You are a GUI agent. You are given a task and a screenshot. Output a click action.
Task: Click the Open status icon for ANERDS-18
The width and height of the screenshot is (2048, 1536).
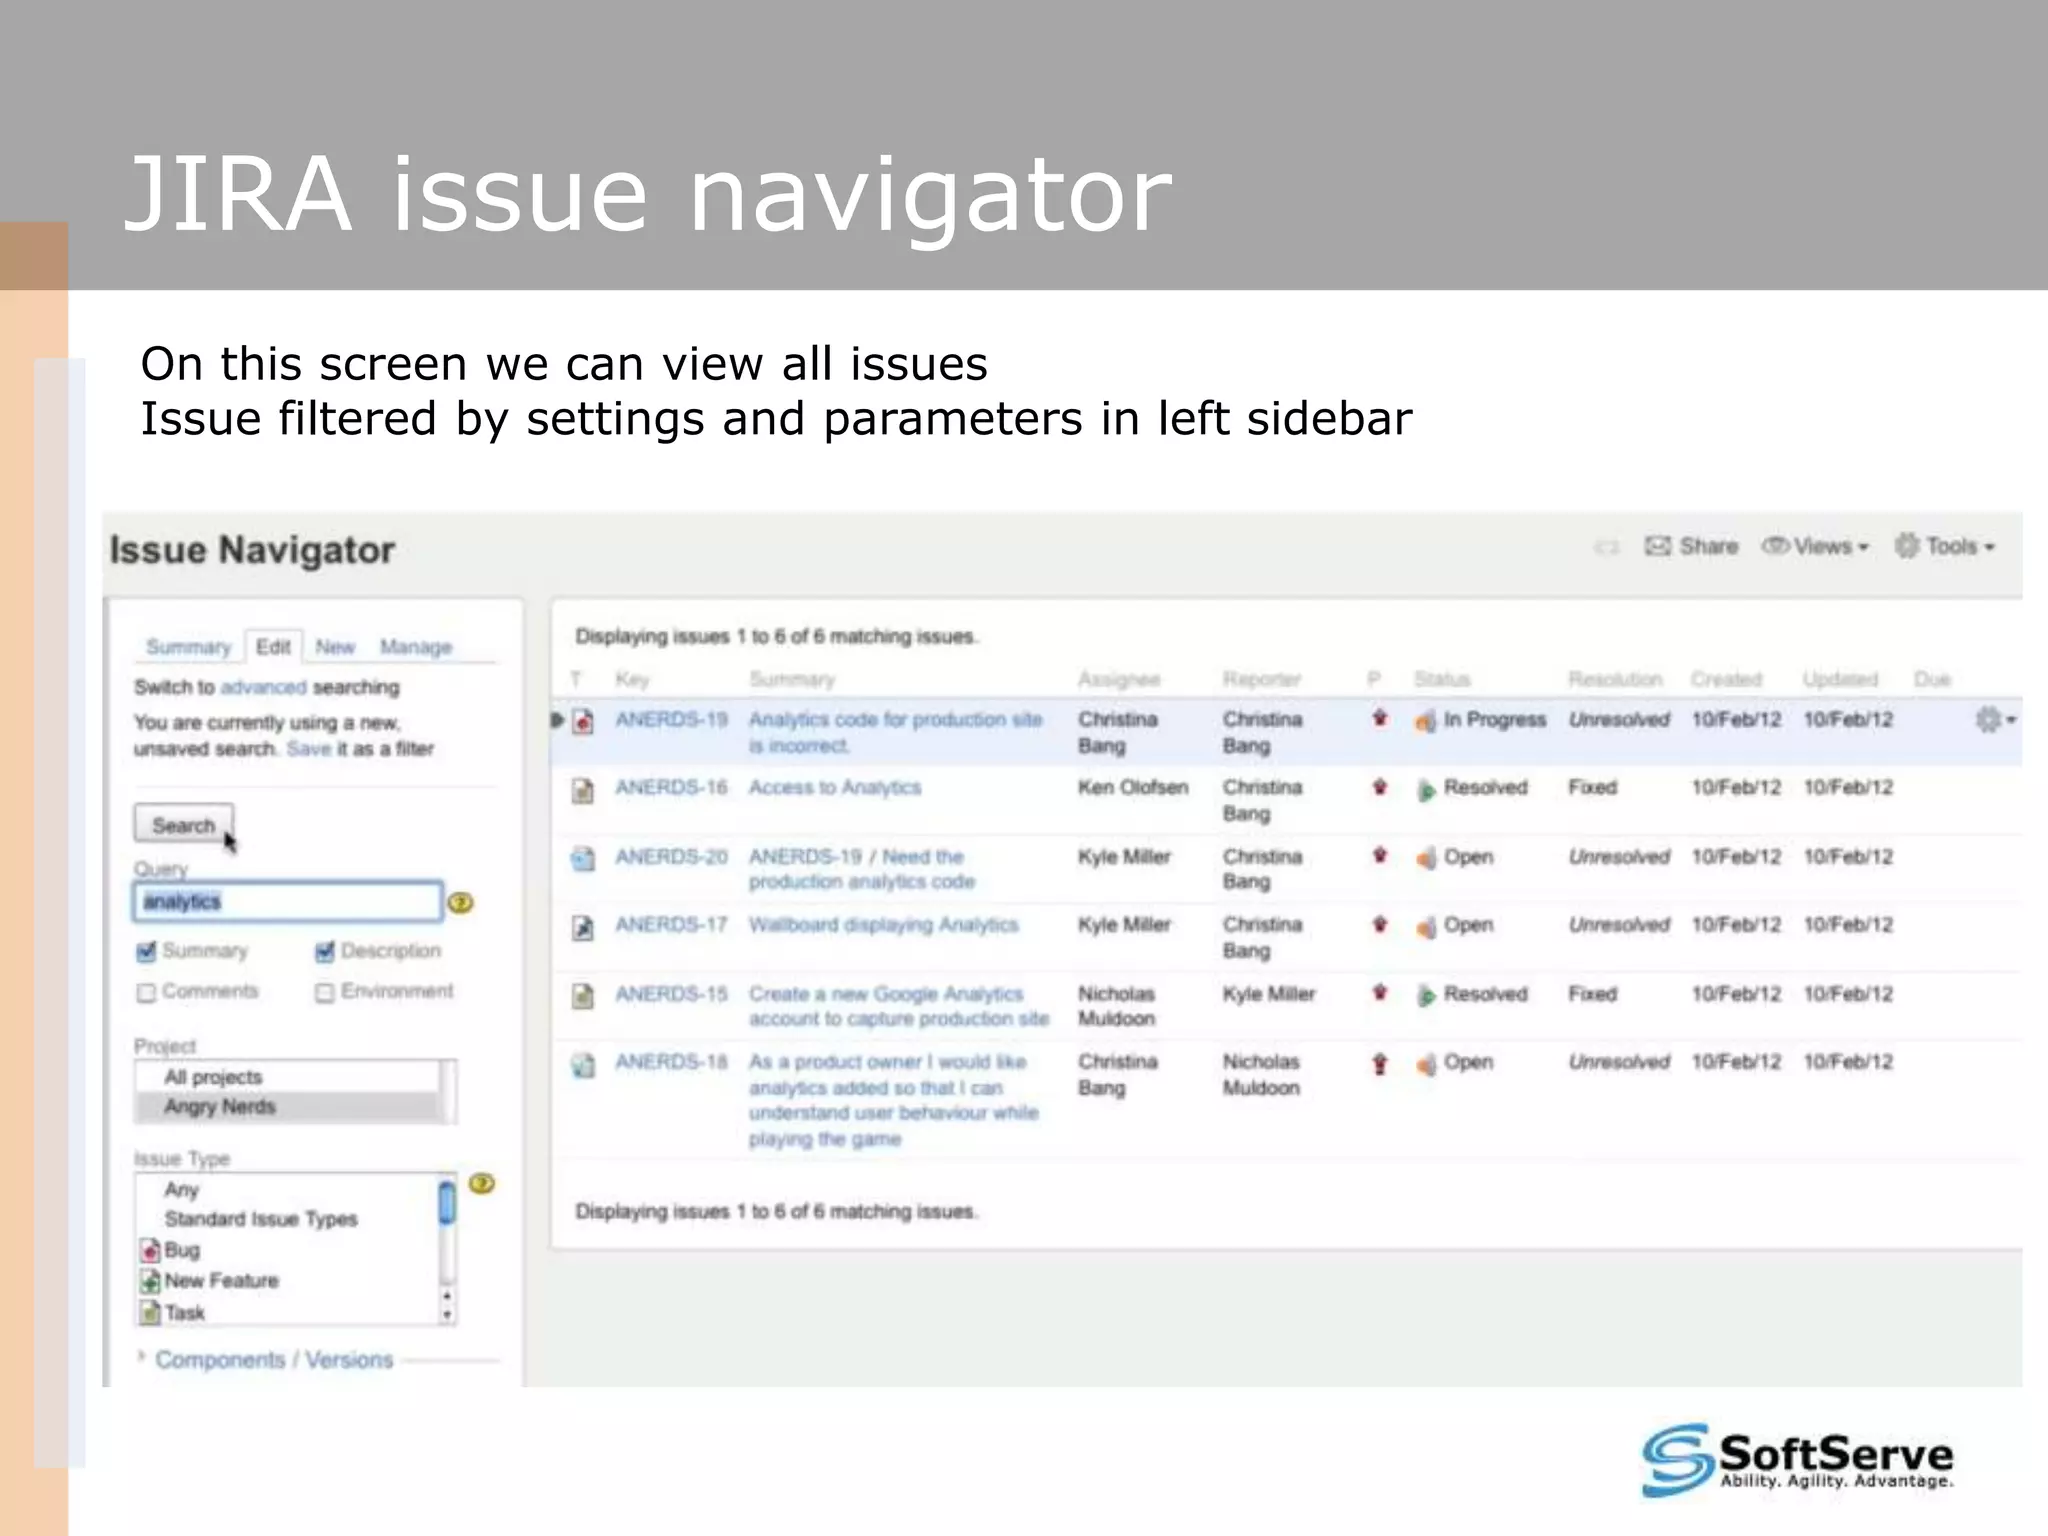[1426, 1064]
